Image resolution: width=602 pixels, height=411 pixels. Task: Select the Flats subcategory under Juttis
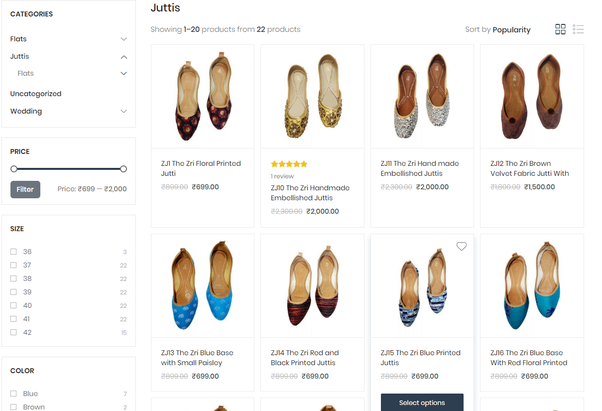[26, 73]
